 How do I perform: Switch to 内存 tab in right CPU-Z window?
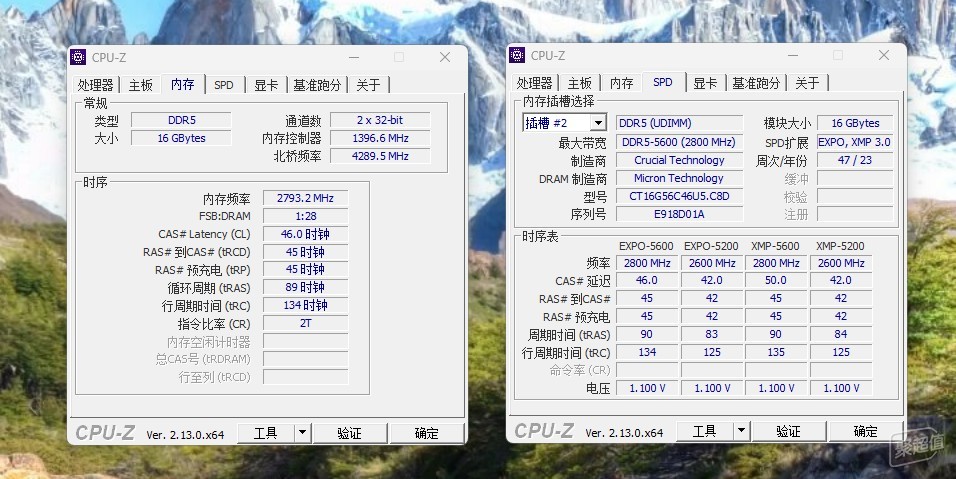click(621, 83)
